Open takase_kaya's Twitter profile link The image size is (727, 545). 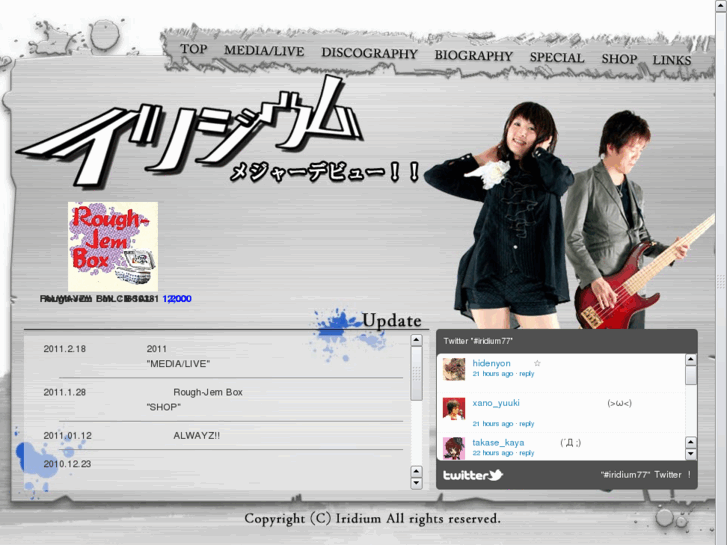pyautogui.click(x=498, y=442)
